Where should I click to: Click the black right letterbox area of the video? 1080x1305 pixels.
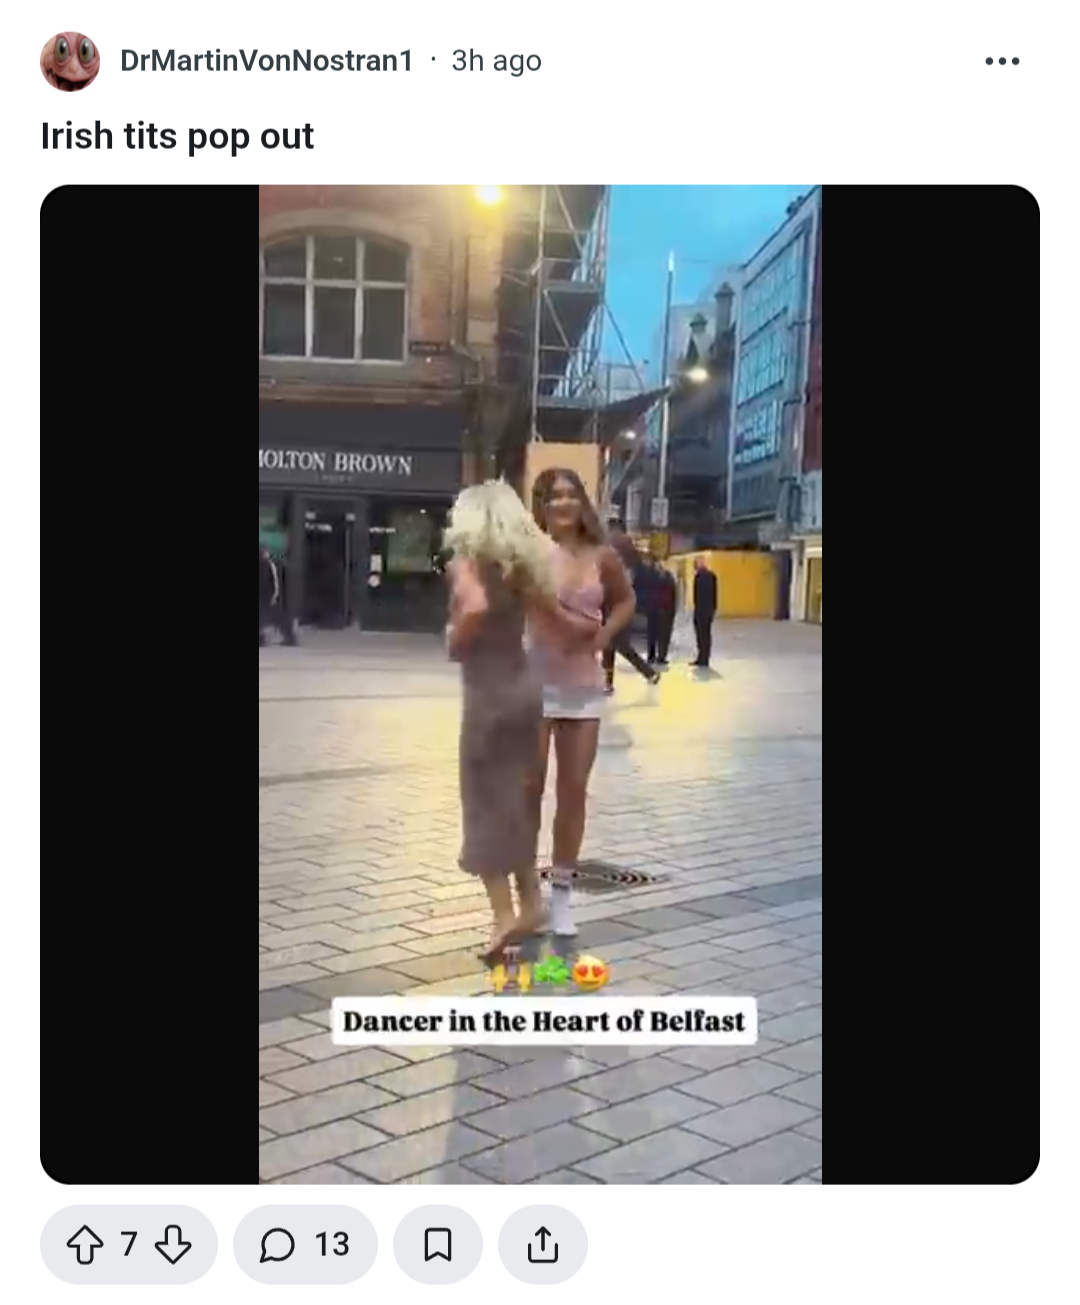pyautogui.click(x=931, y=684)
